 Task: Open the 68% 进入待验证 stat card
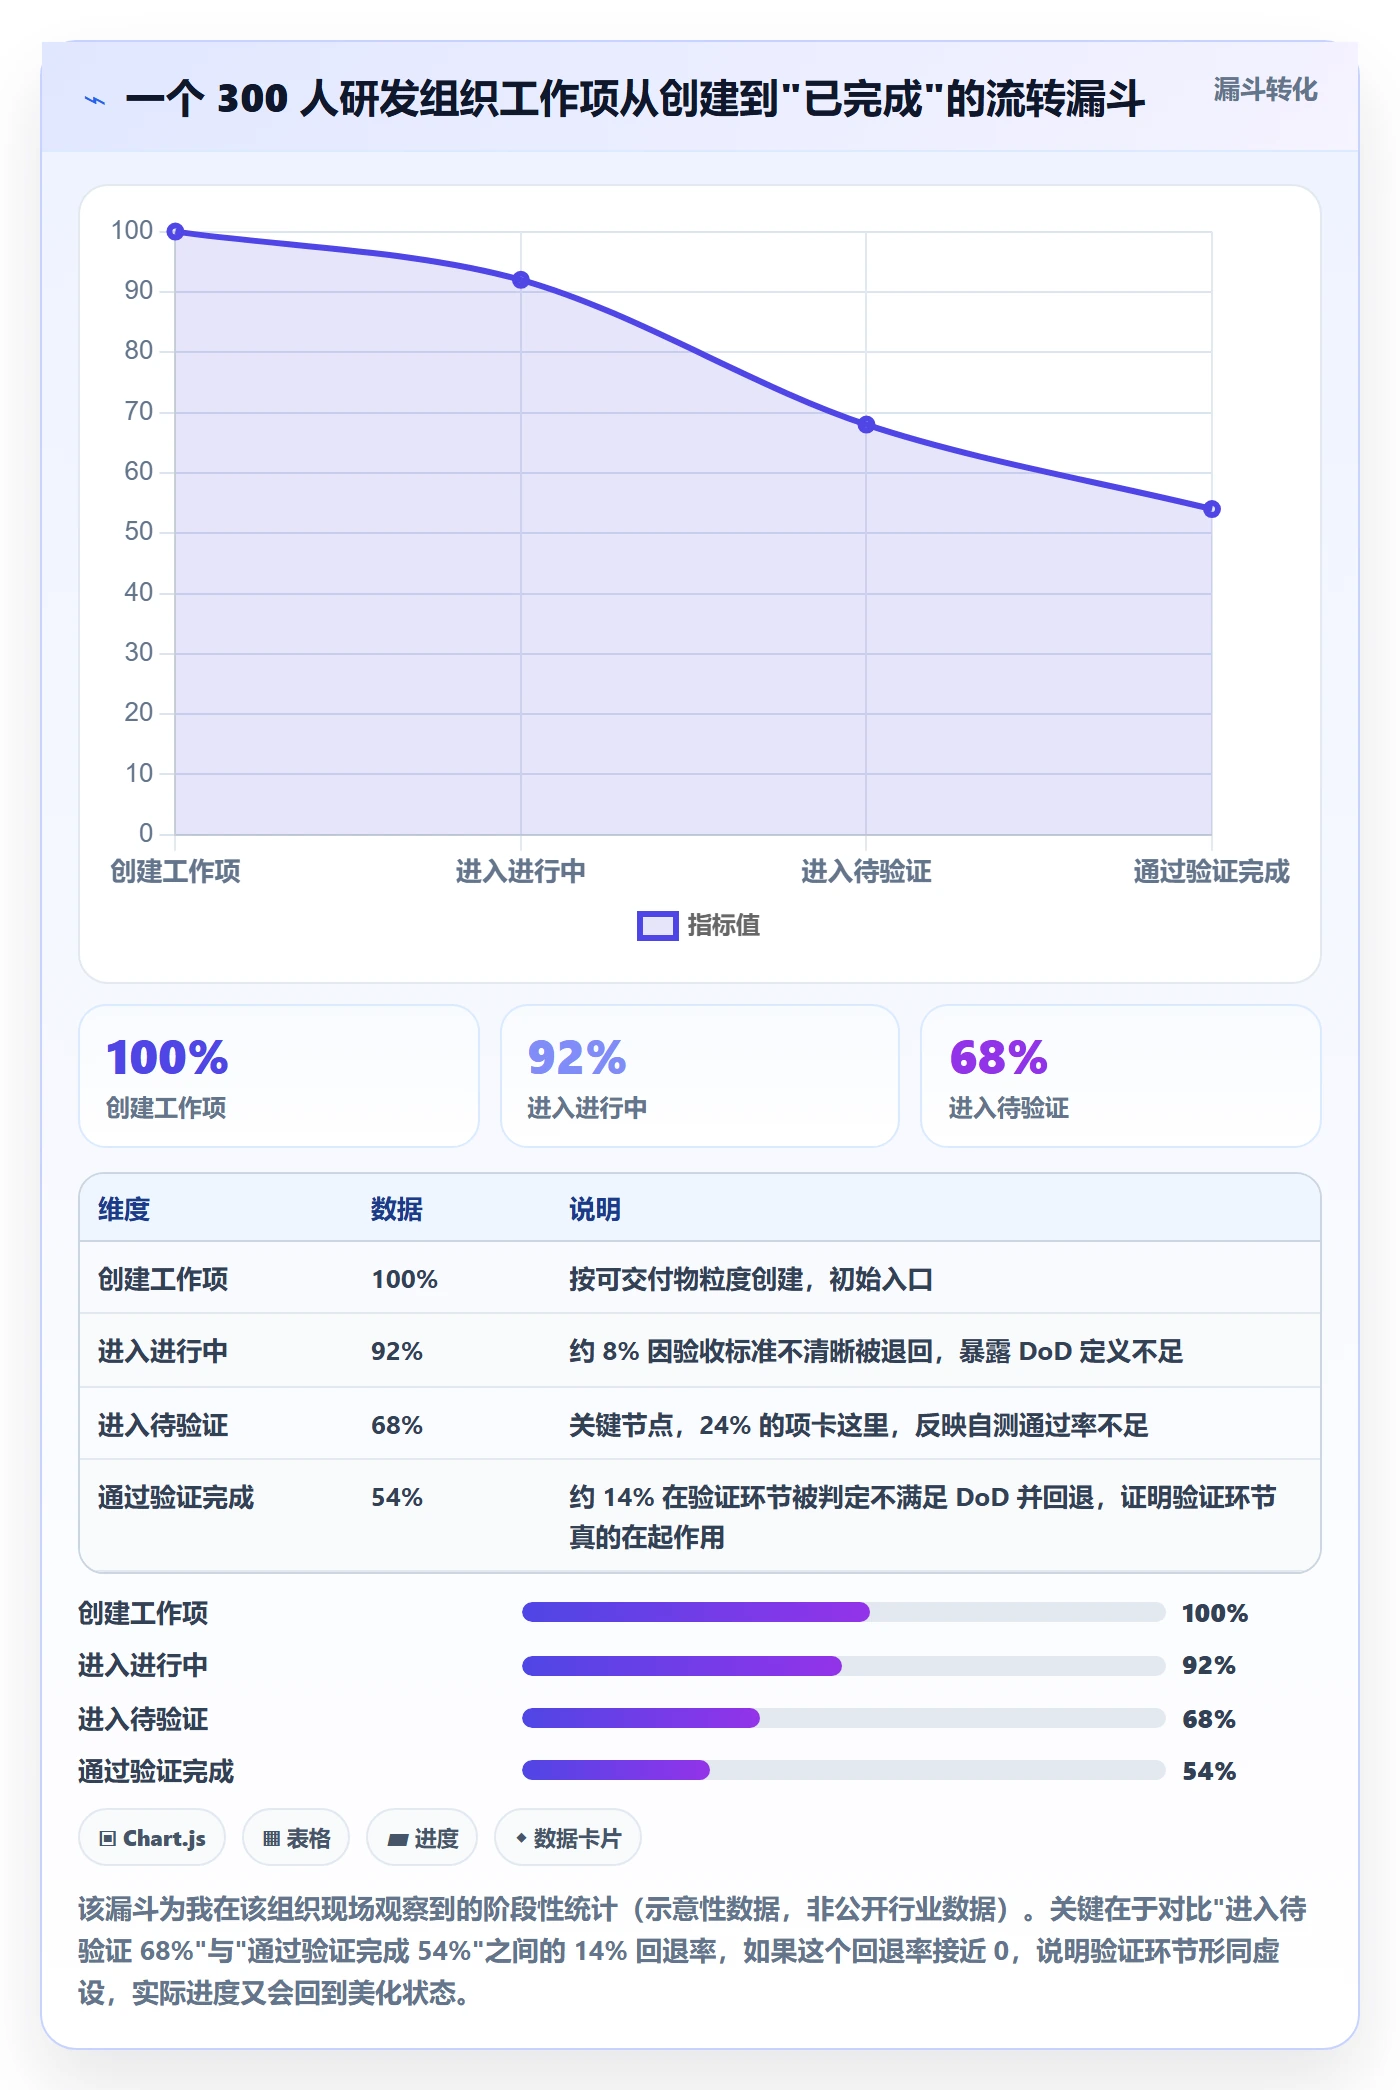point(1121,1076)
